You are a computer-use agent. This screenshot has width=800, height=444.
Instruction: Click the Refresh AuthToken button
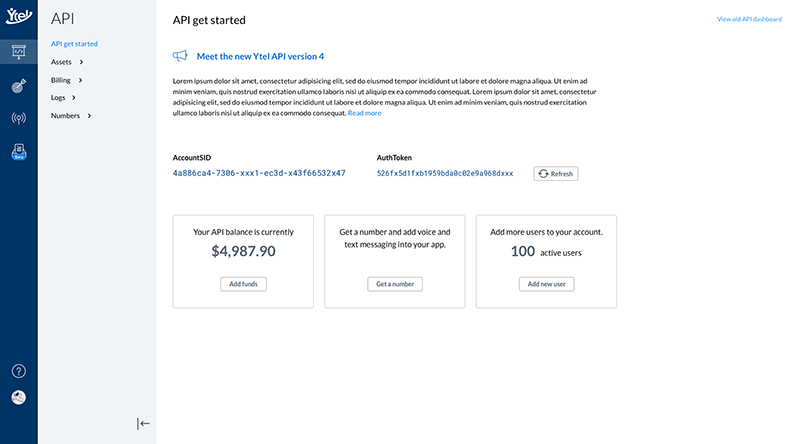[x=555, y=173]
